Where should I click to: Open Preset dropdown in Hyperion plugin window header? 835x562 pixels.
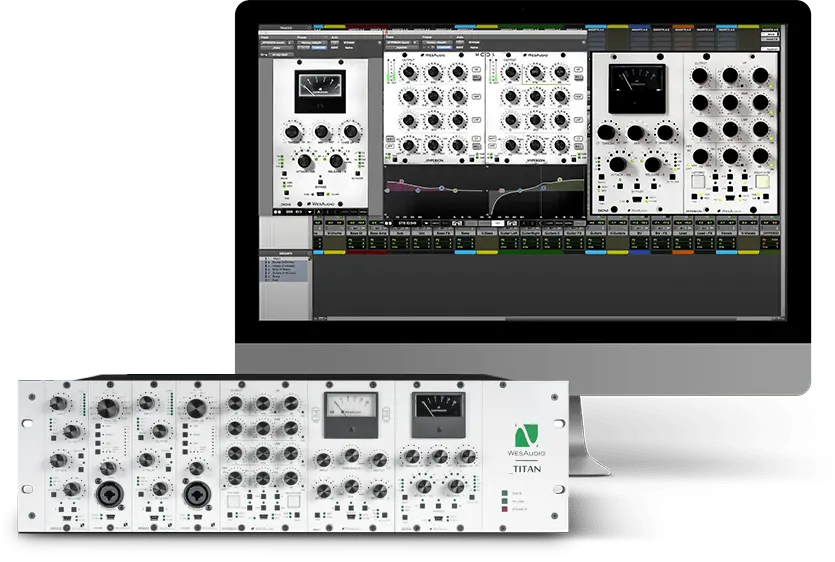tap(437, 43)
